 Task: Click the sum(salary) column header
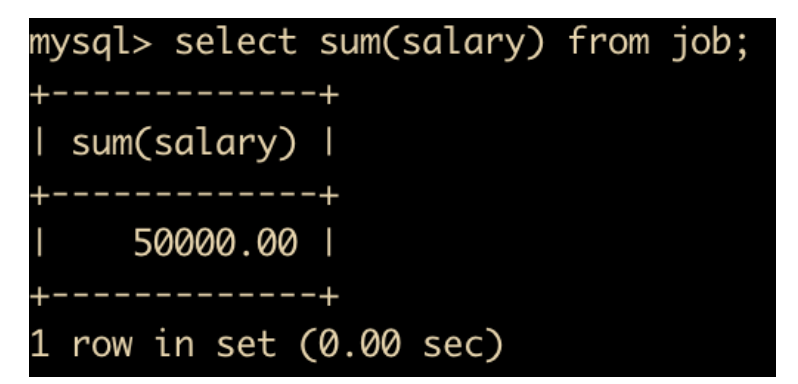pyautogui.click(x=184, y=144)
